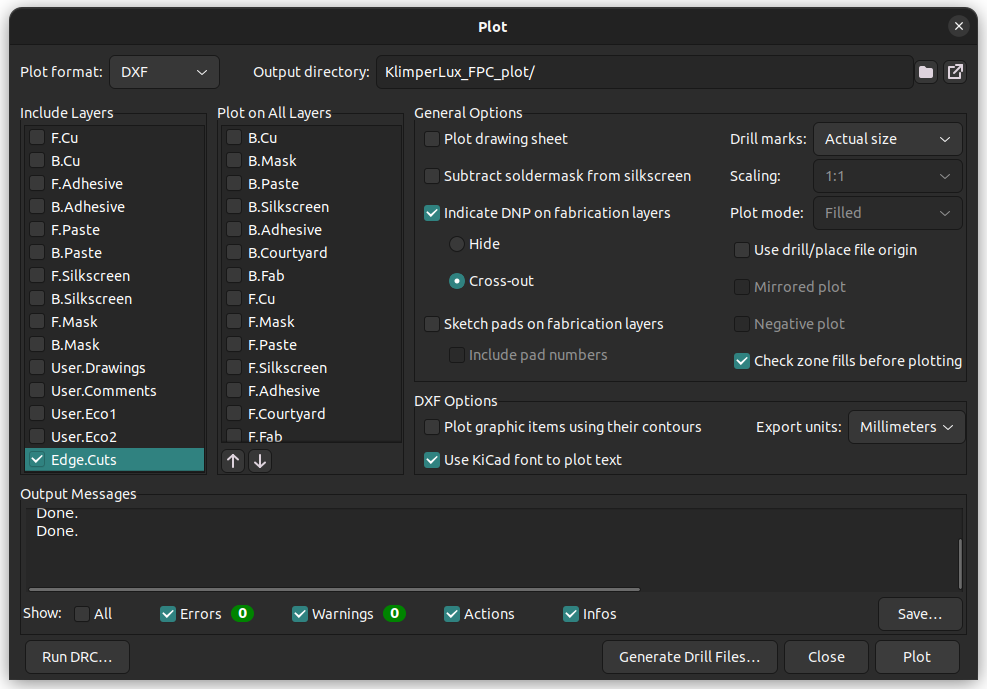This screenshot has height=689, width=987.
Task: Check B.Adhesive in Include Layers
Action: point(37,207)
